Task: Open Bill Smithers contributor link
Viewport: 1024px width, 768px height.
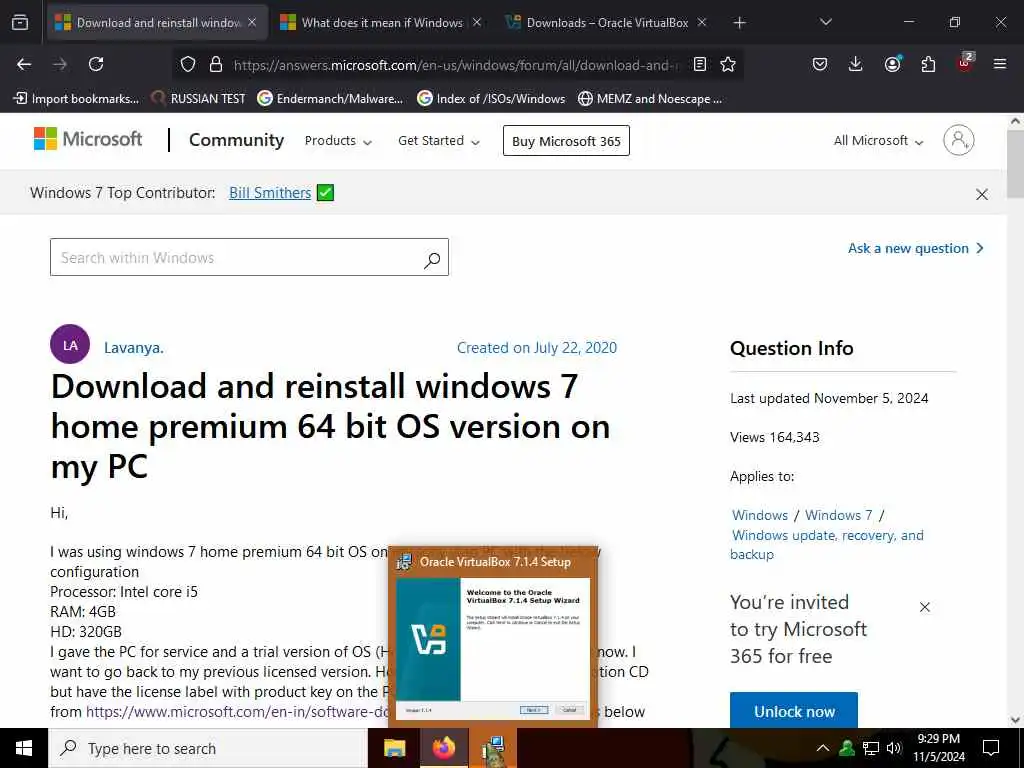Action: [x=270, y=193]
